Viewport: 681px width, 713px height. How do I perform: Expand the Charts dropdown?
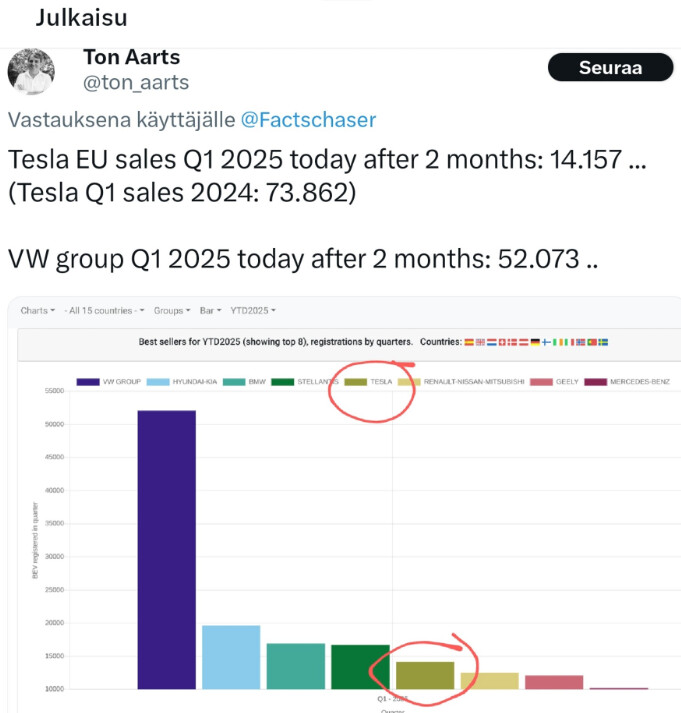38,311
